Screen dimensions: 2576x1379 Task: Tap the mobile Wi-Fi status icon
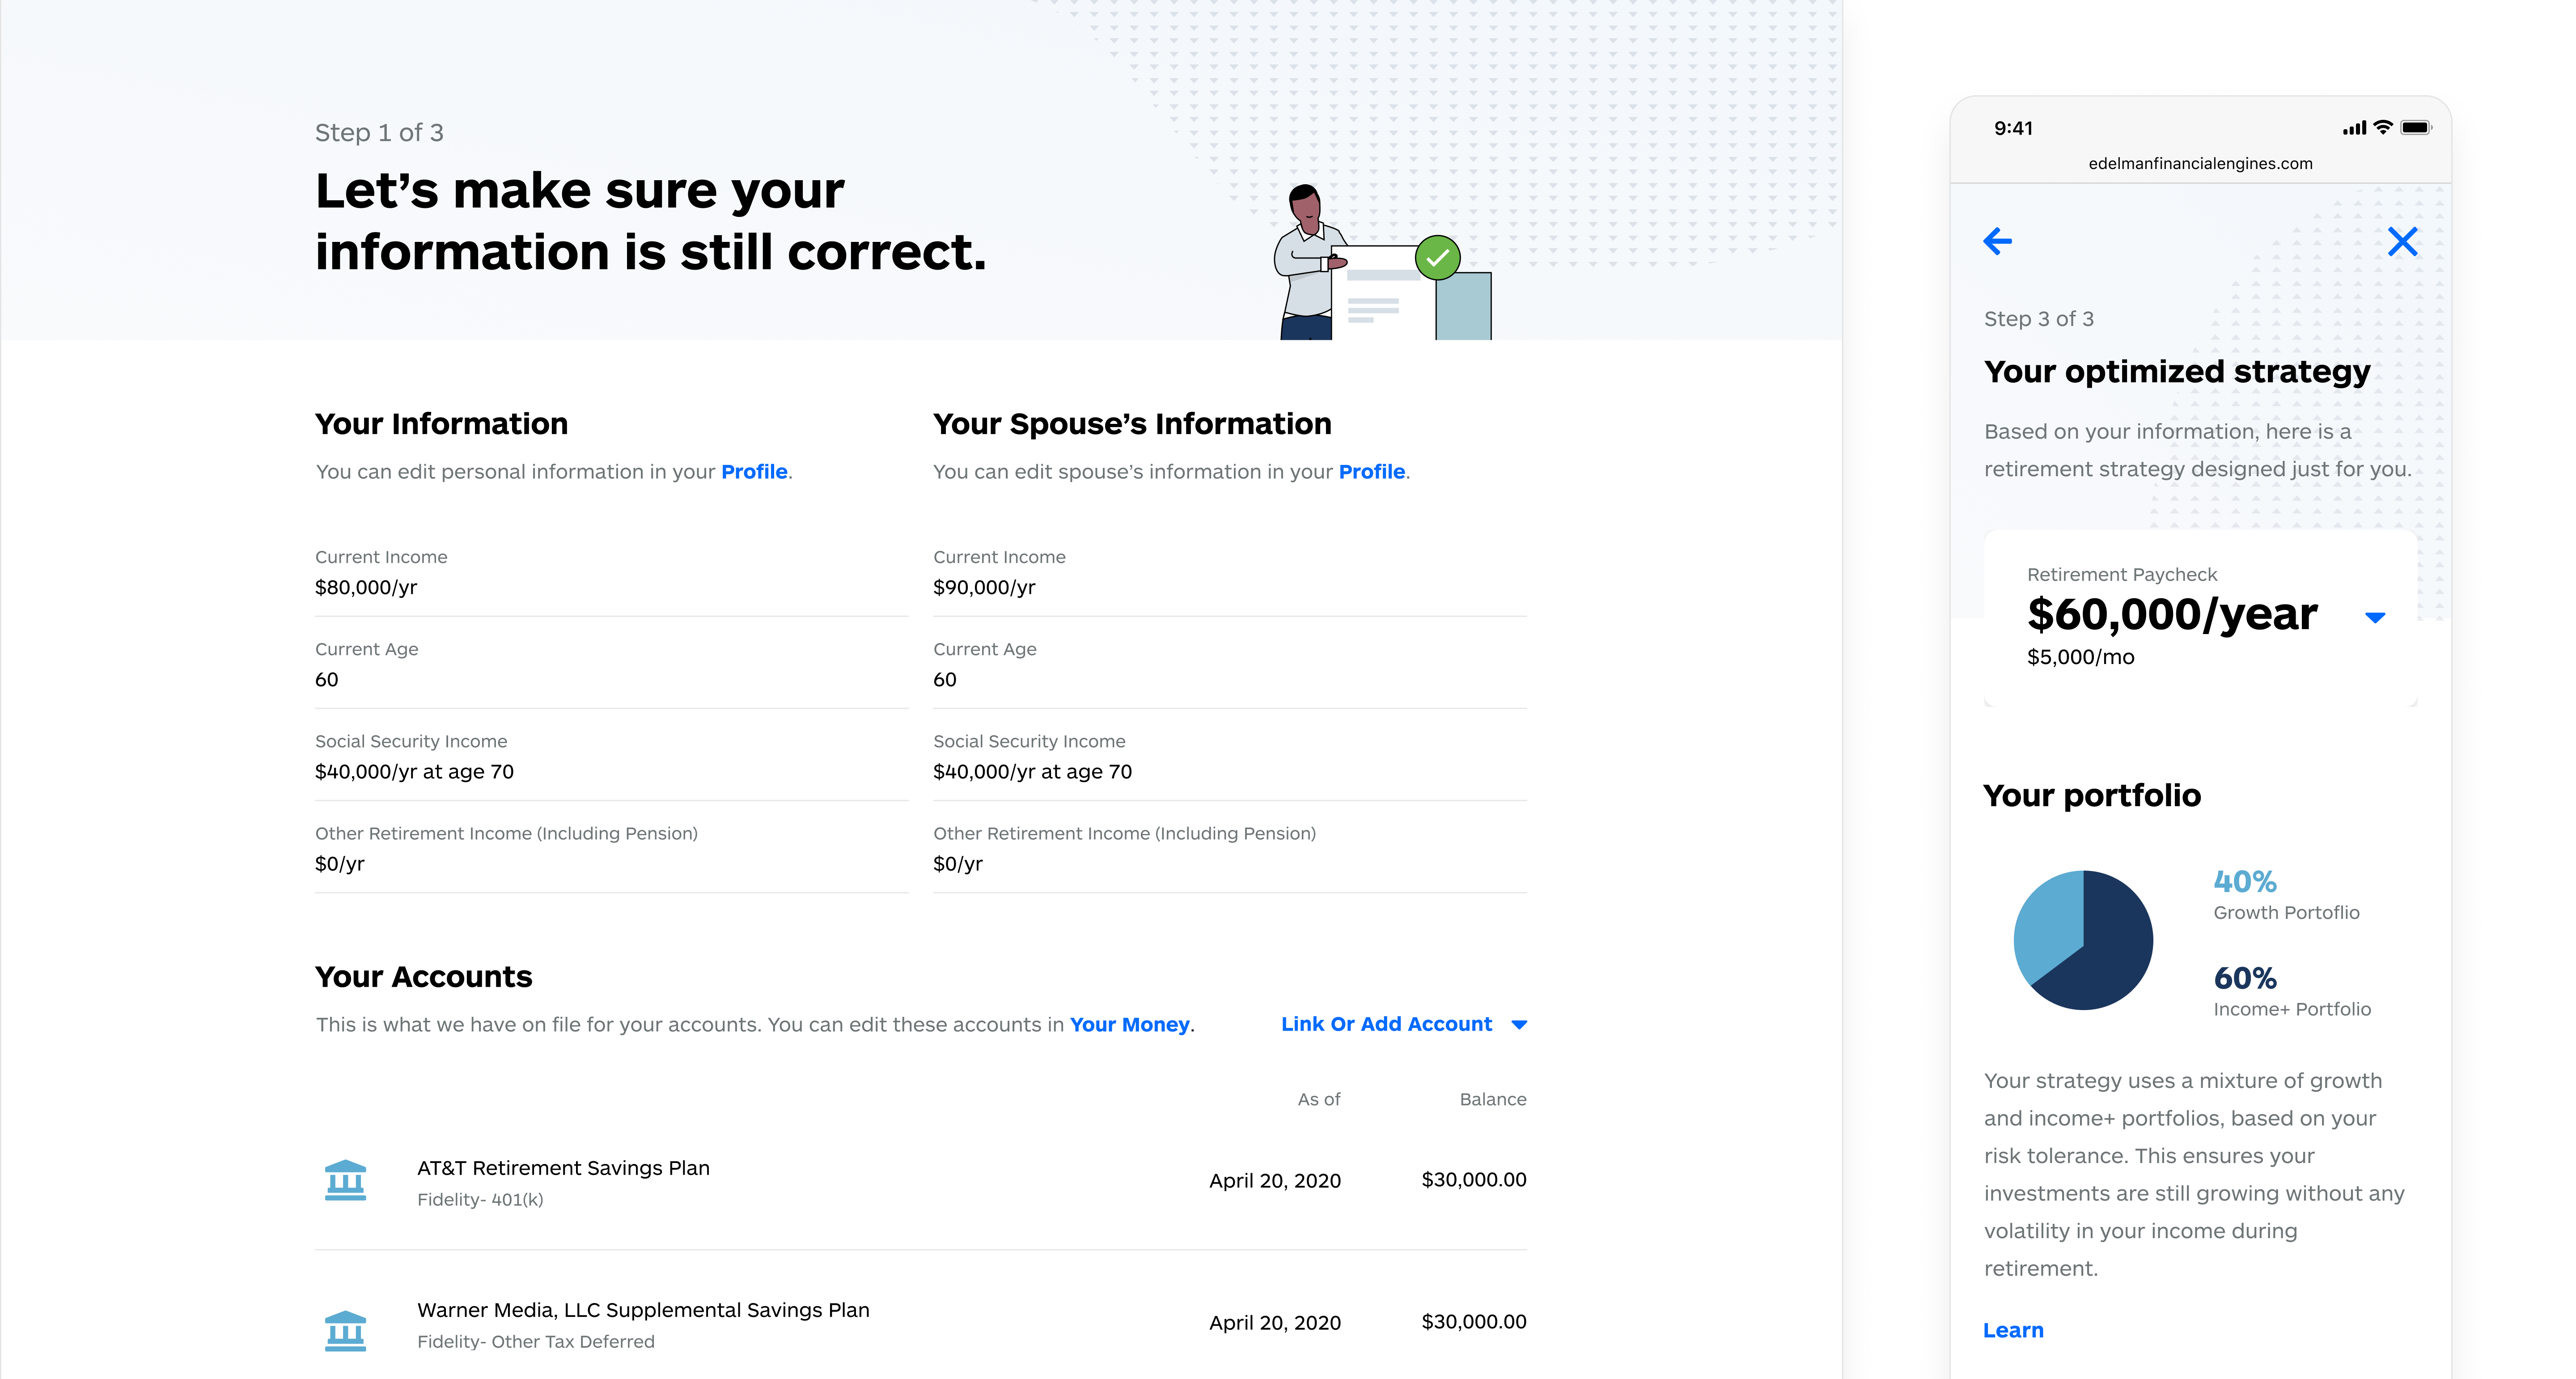[x=2383, y=127]
